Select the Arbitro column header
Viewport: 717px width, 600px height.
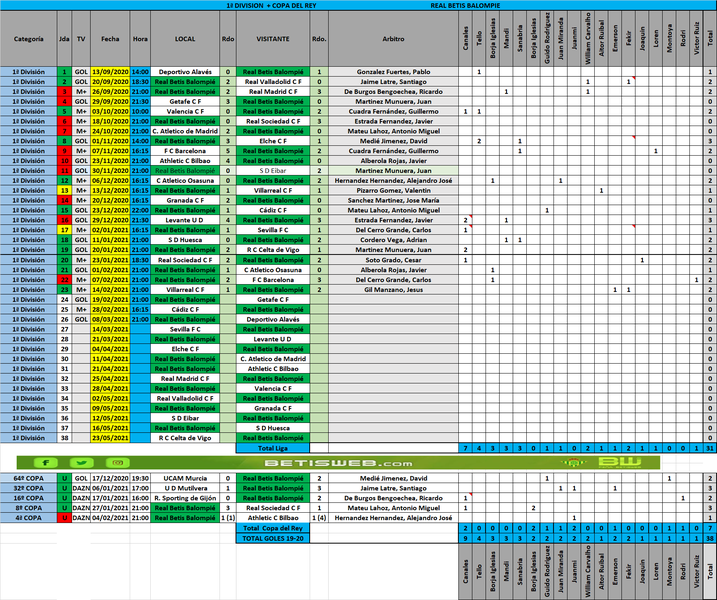click(393, 39)
